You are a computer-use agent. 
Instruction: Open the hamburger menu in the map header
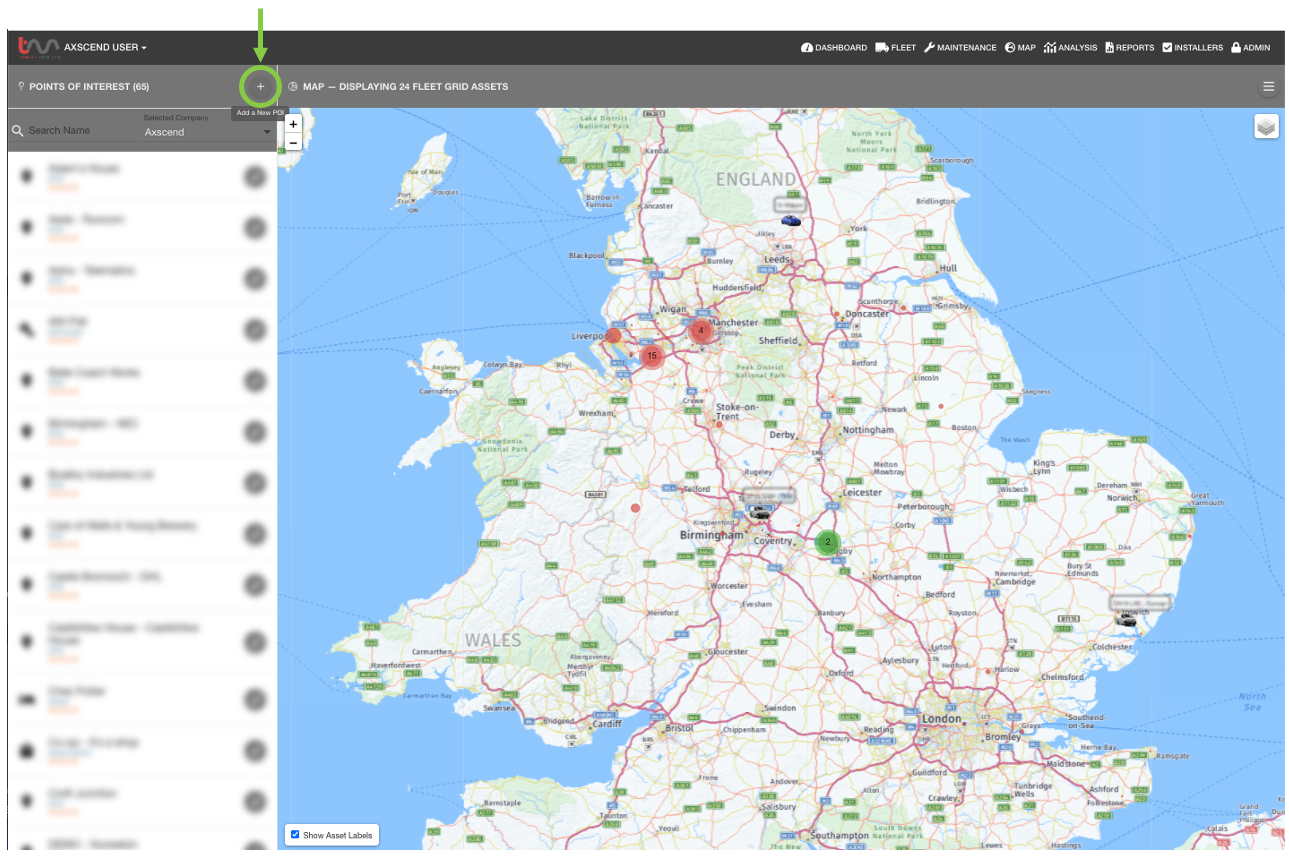click(1268, 87)
